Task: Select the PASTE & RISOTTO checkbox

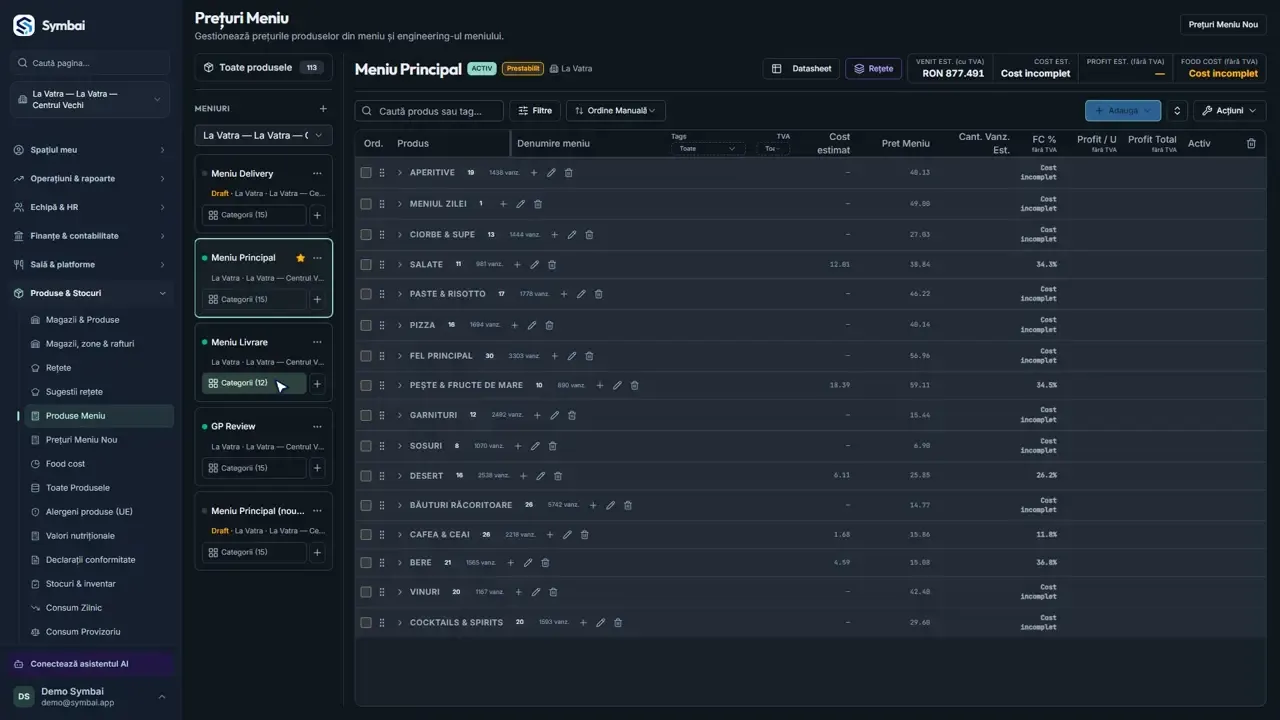Action: (x=366, y=295)
